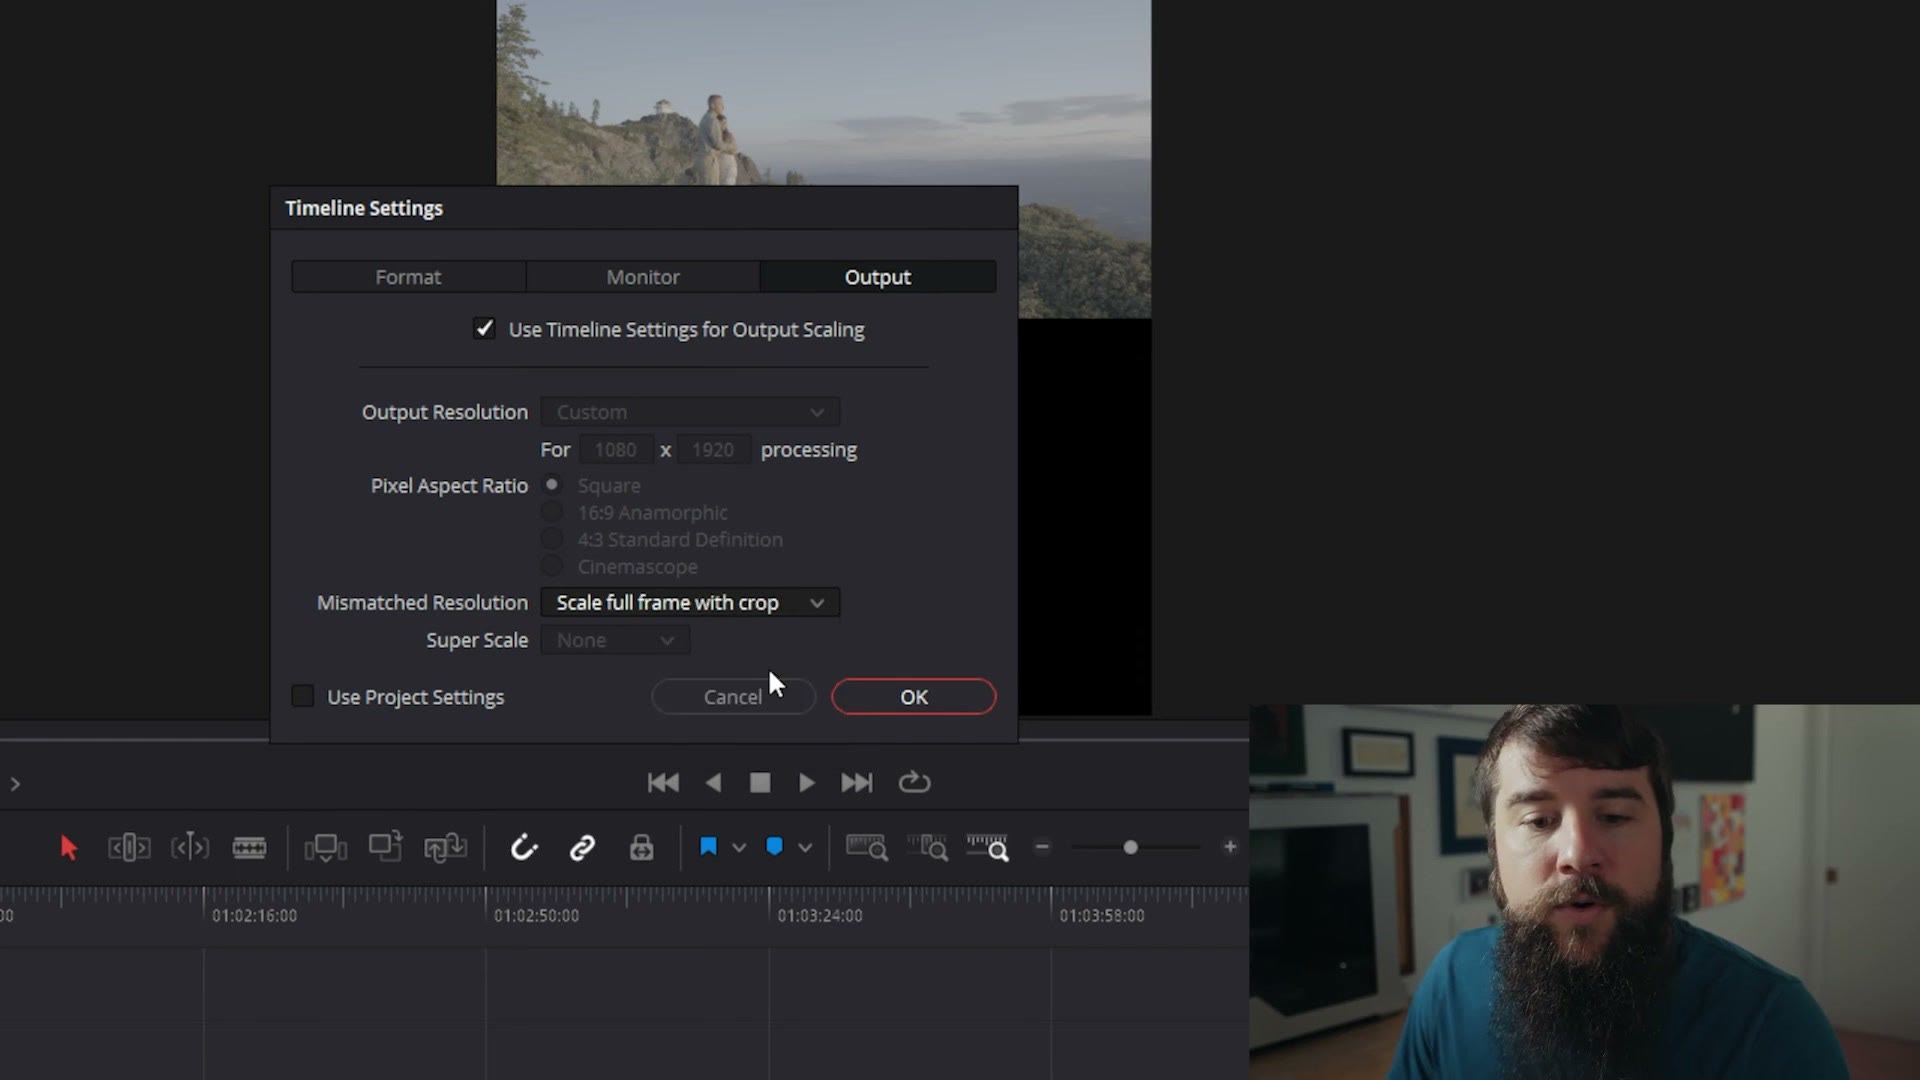Uncheck Use Timeline Settings for Output Scaling
1920x1080 pixels.
[x=484, y=329]
